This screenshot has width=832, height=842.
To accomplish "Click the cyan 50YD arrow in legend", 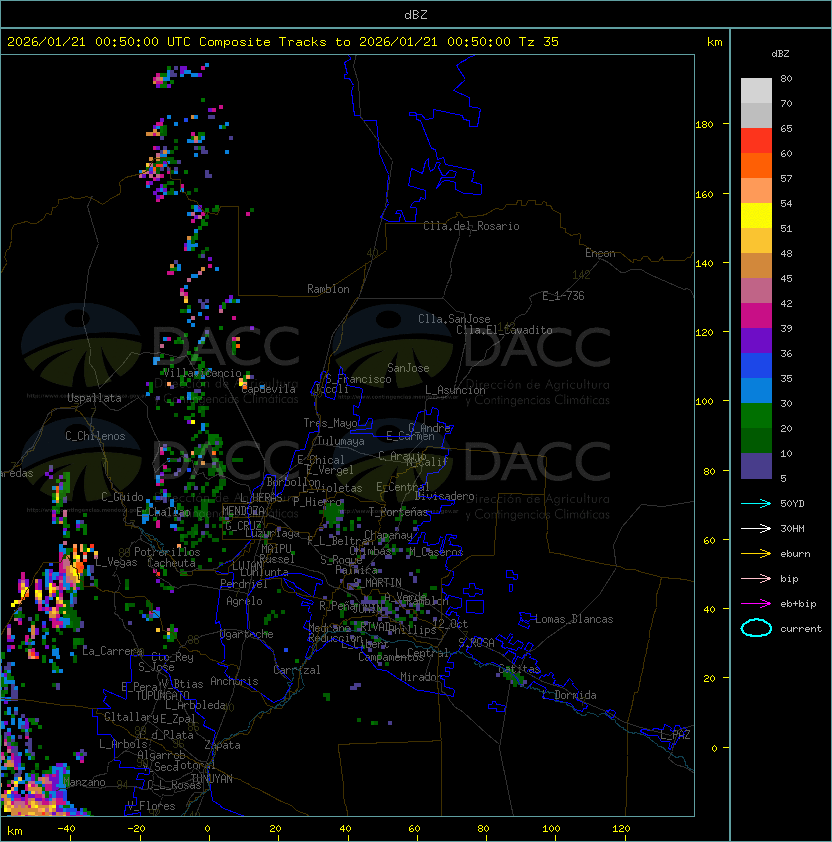I will tap(756, 503).
